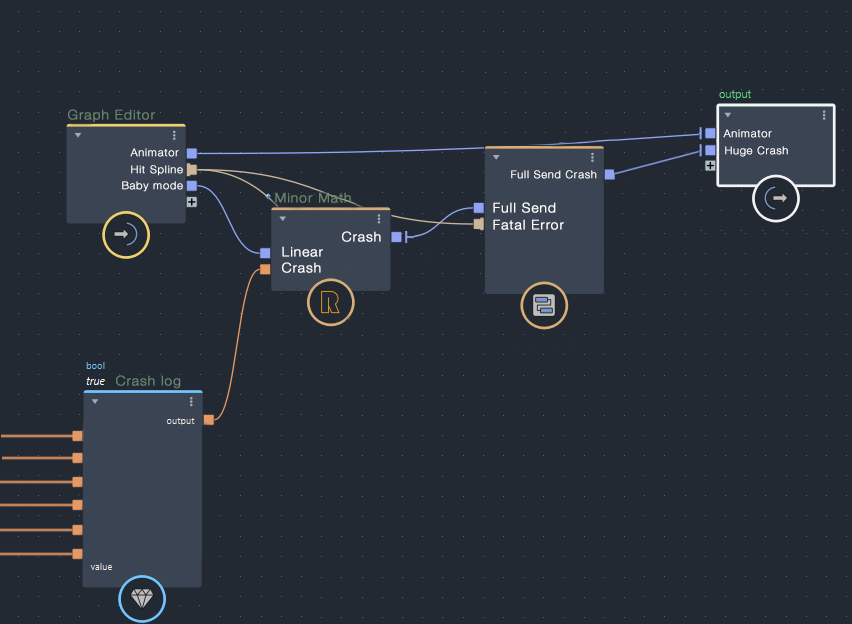This screenshot has width=852, height=624.
Task: Open the Crash log node's three-dot menu
Action: pyautogui.click(x=191, y=402)
